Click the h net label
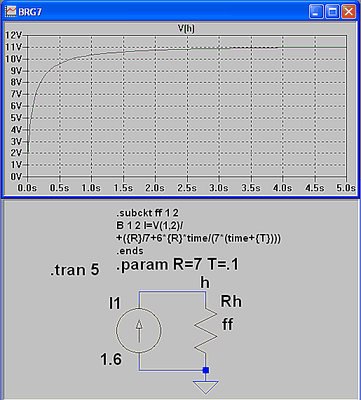 205,283
